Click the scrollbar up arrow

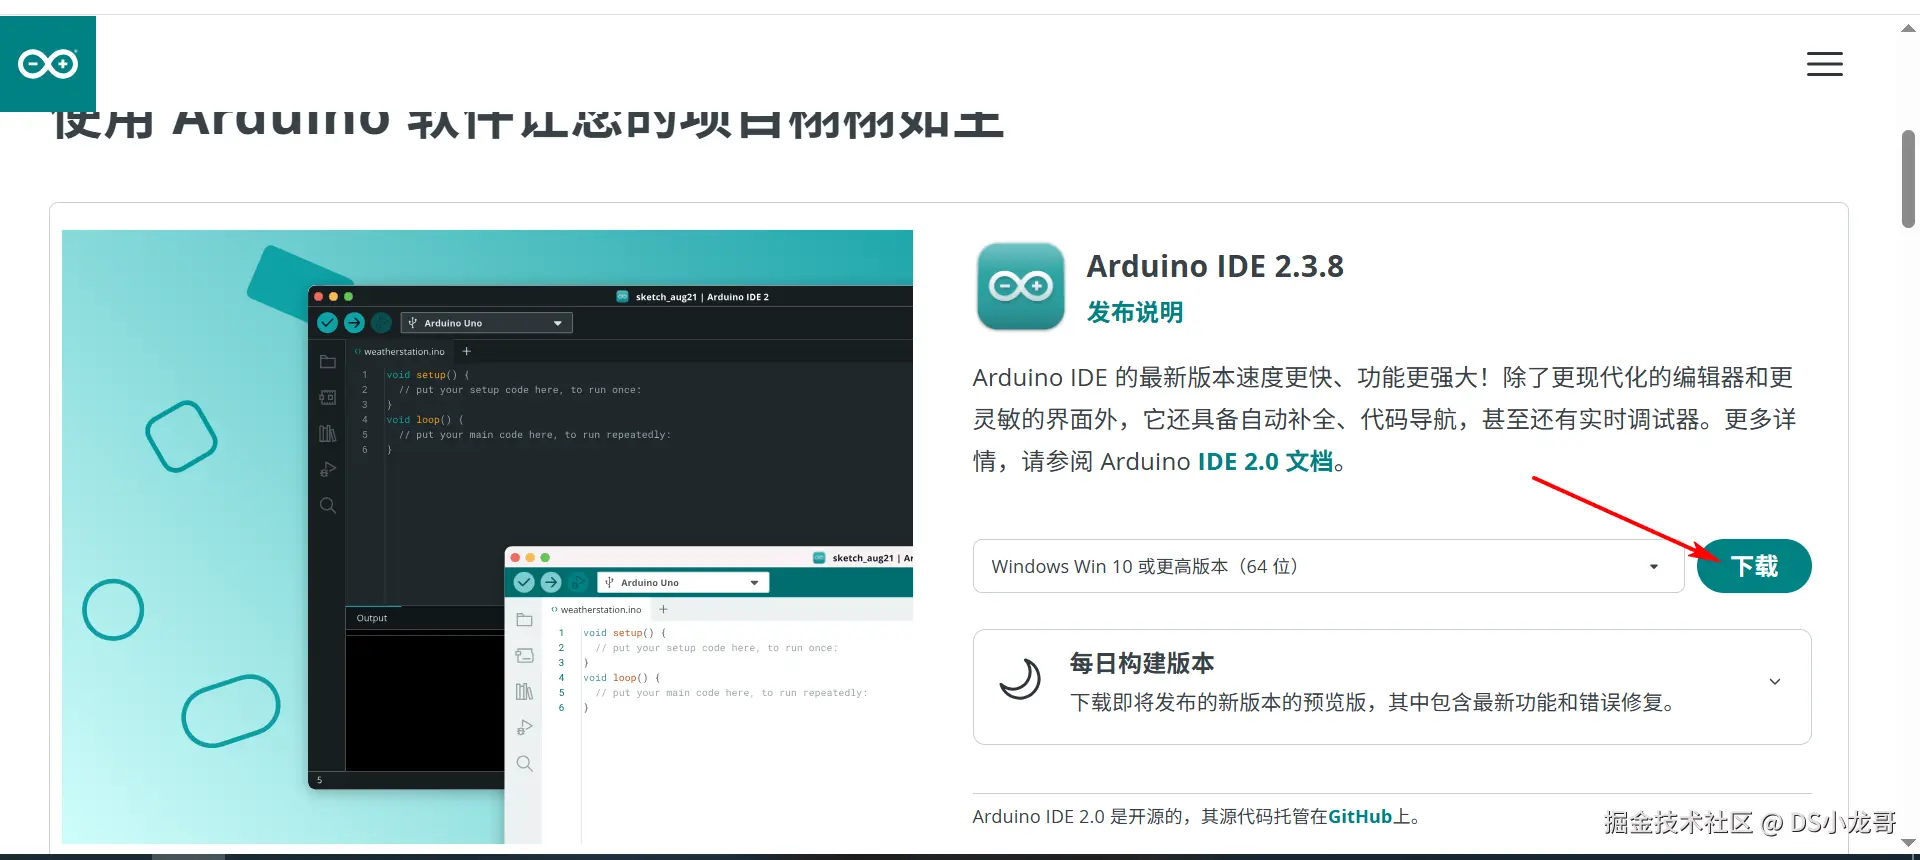click(x=1908, y=28)
